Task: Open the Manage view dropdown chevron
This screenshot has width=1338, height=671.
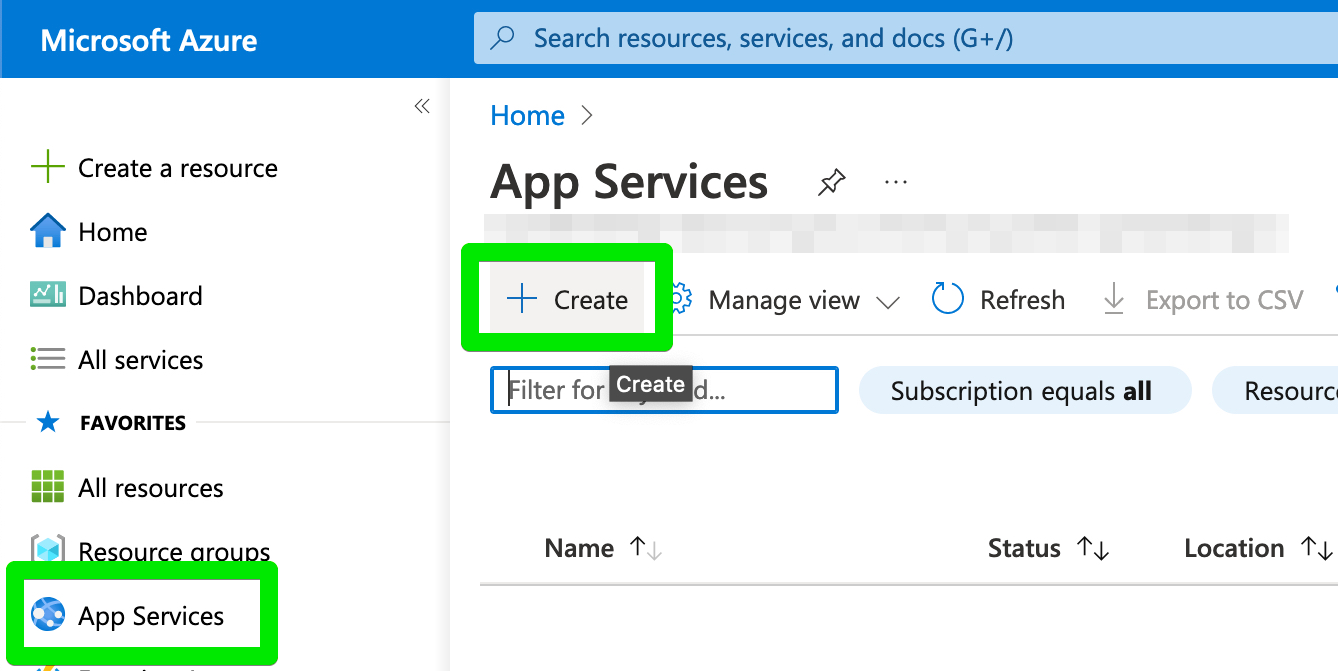Action: point(887,302)
